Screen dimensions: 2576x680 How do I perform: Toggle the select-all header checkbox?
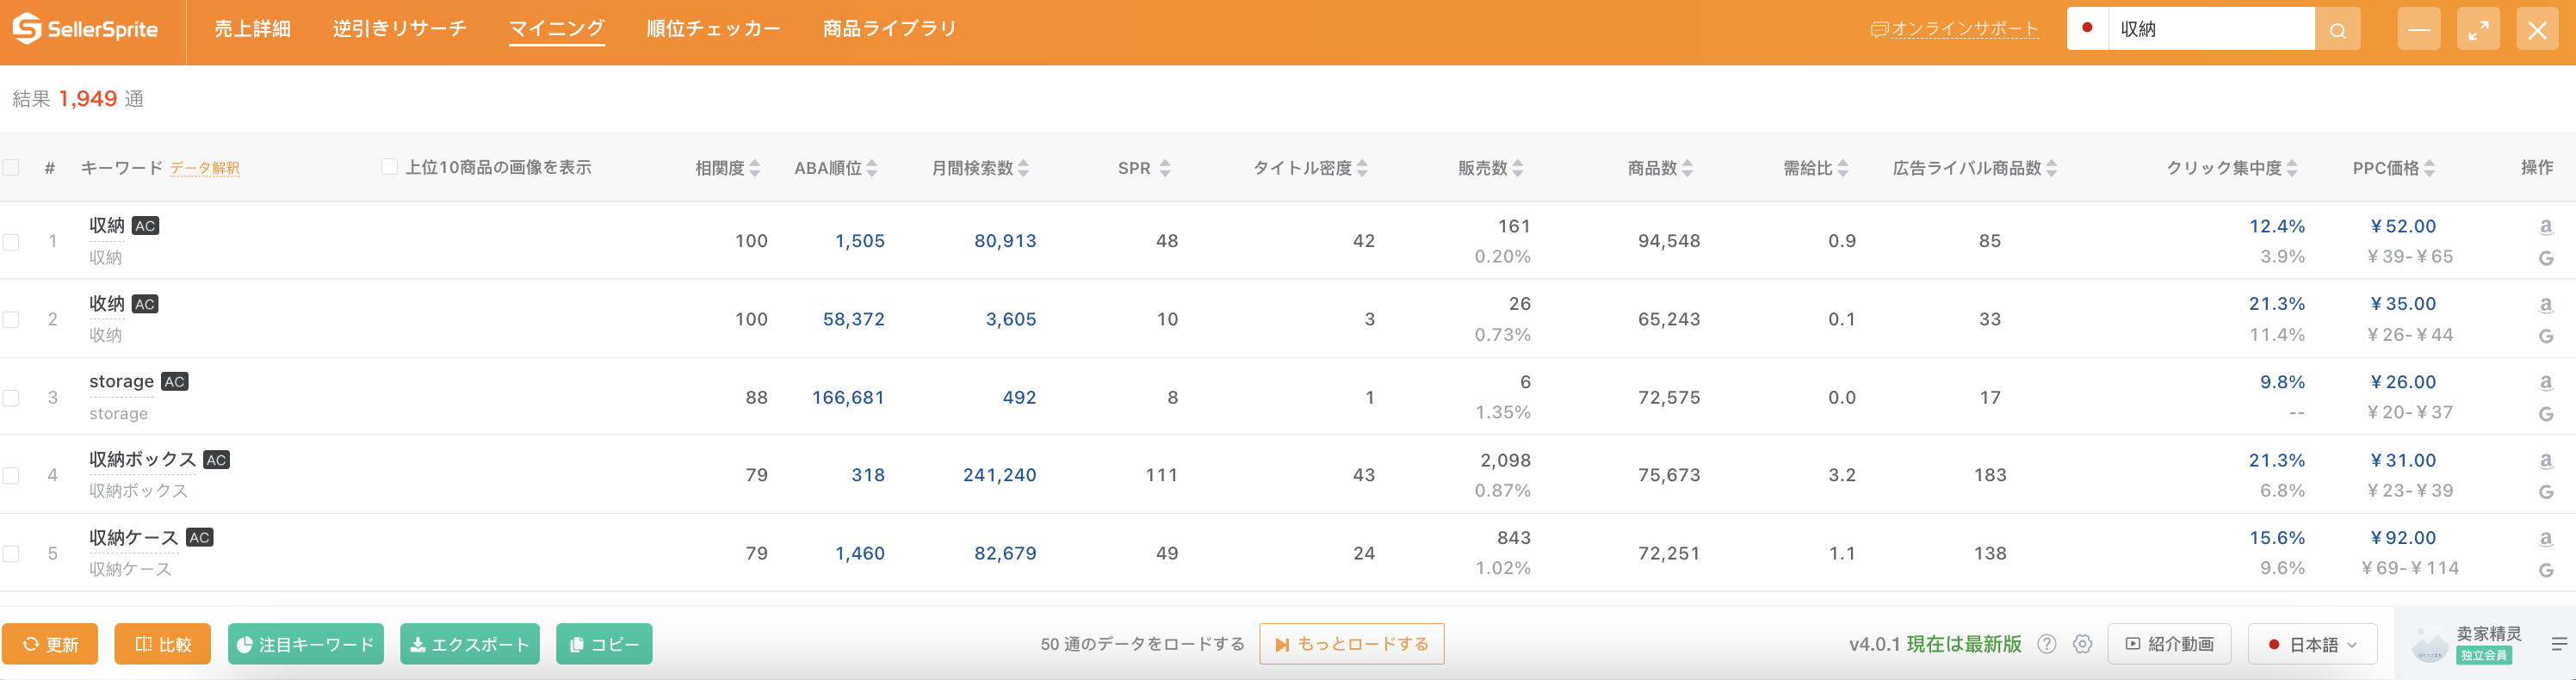point(11,167)
